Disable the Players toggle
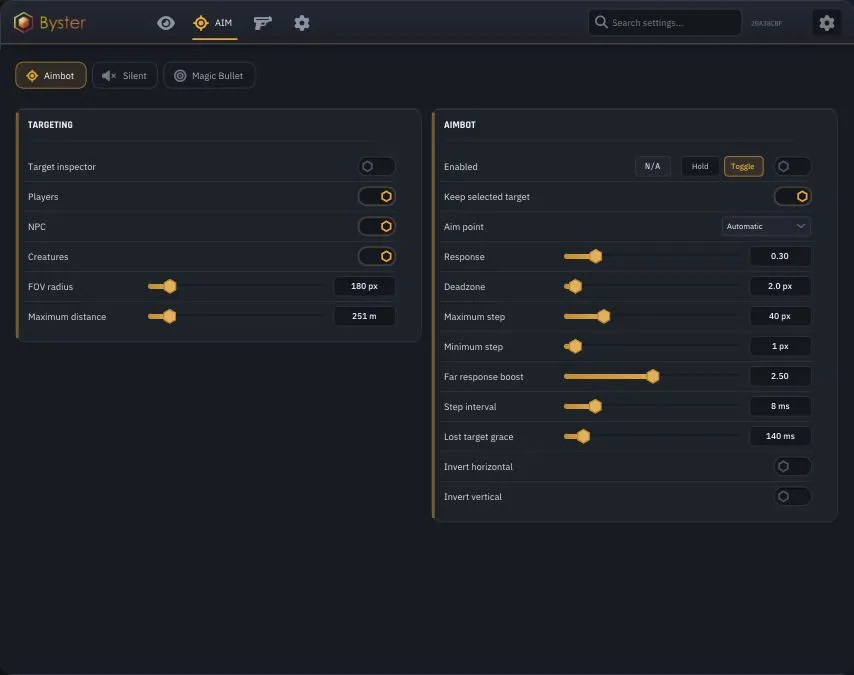This screenshot has height=675, width=854. [376, 197]
